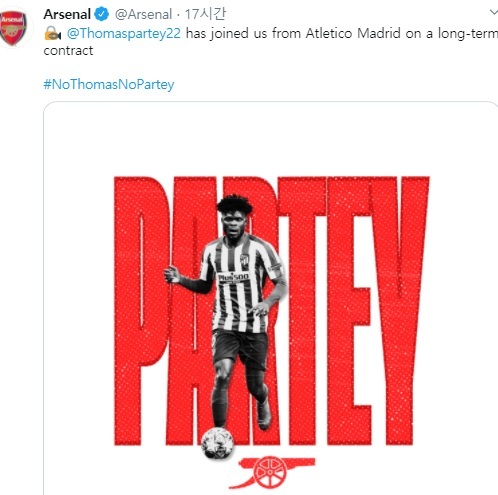Click the Arsenal crest profile avatar
The image size is (498, 495).
pyautogui.click(x=13, y=28)
